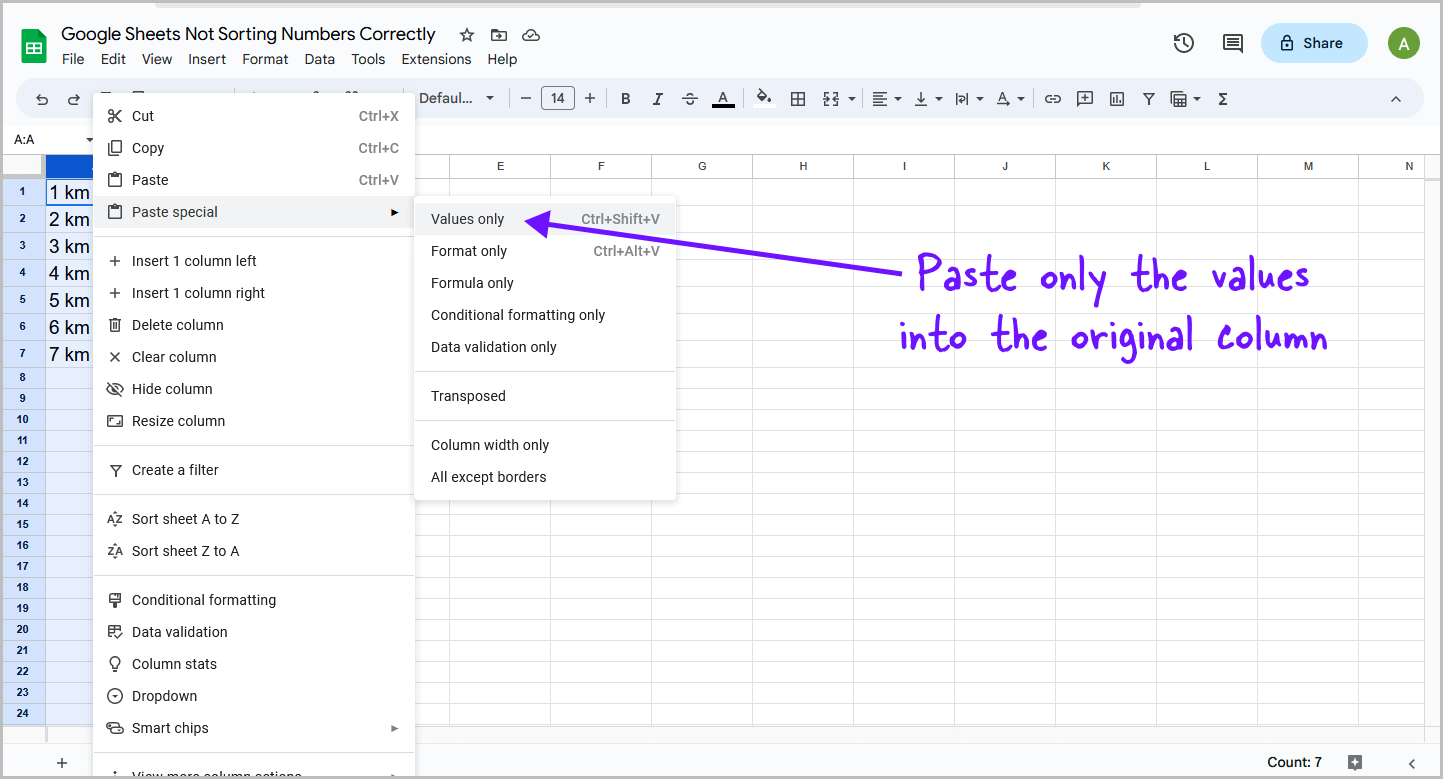1443x779 pixels.
Task: Increase font size with the plus button
Action: click(590, 98)
